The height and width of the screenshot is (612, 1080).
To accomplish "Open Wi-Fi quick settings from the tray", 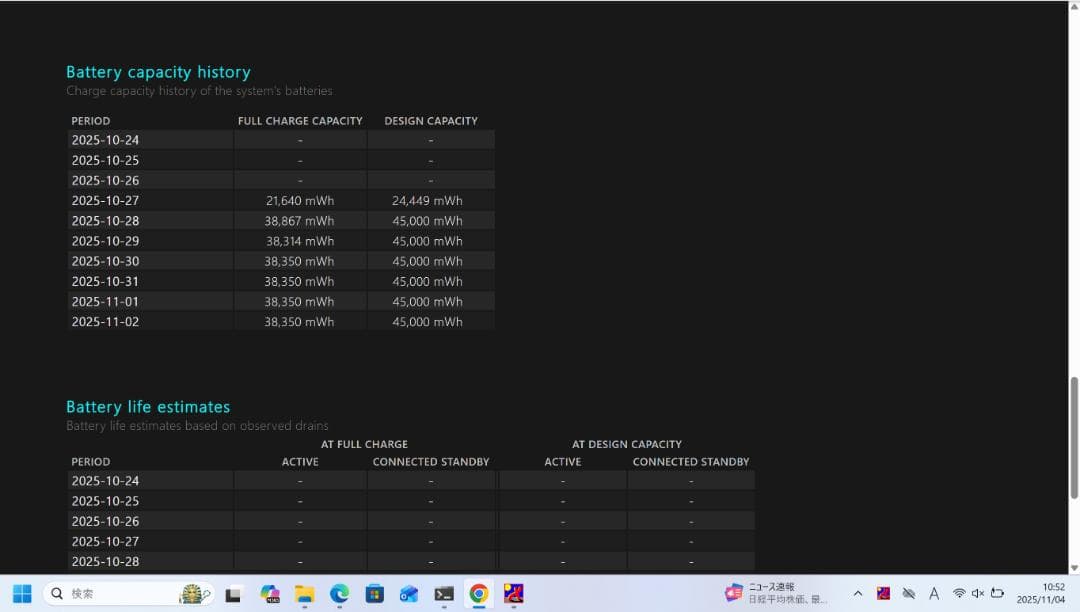I will pyautogui.click(x=958, y=593).
